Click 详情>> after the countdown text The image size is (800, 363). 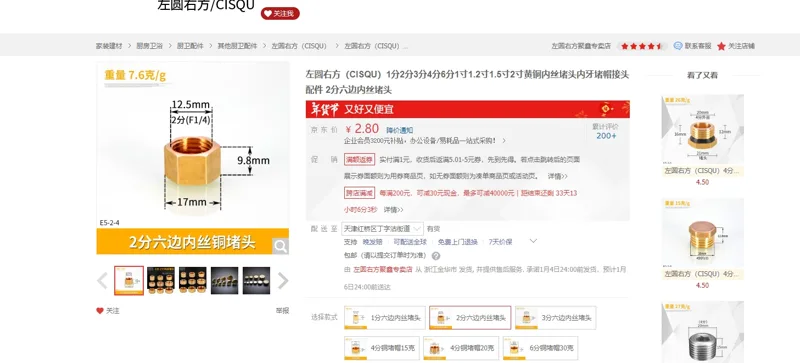(393, 210)
